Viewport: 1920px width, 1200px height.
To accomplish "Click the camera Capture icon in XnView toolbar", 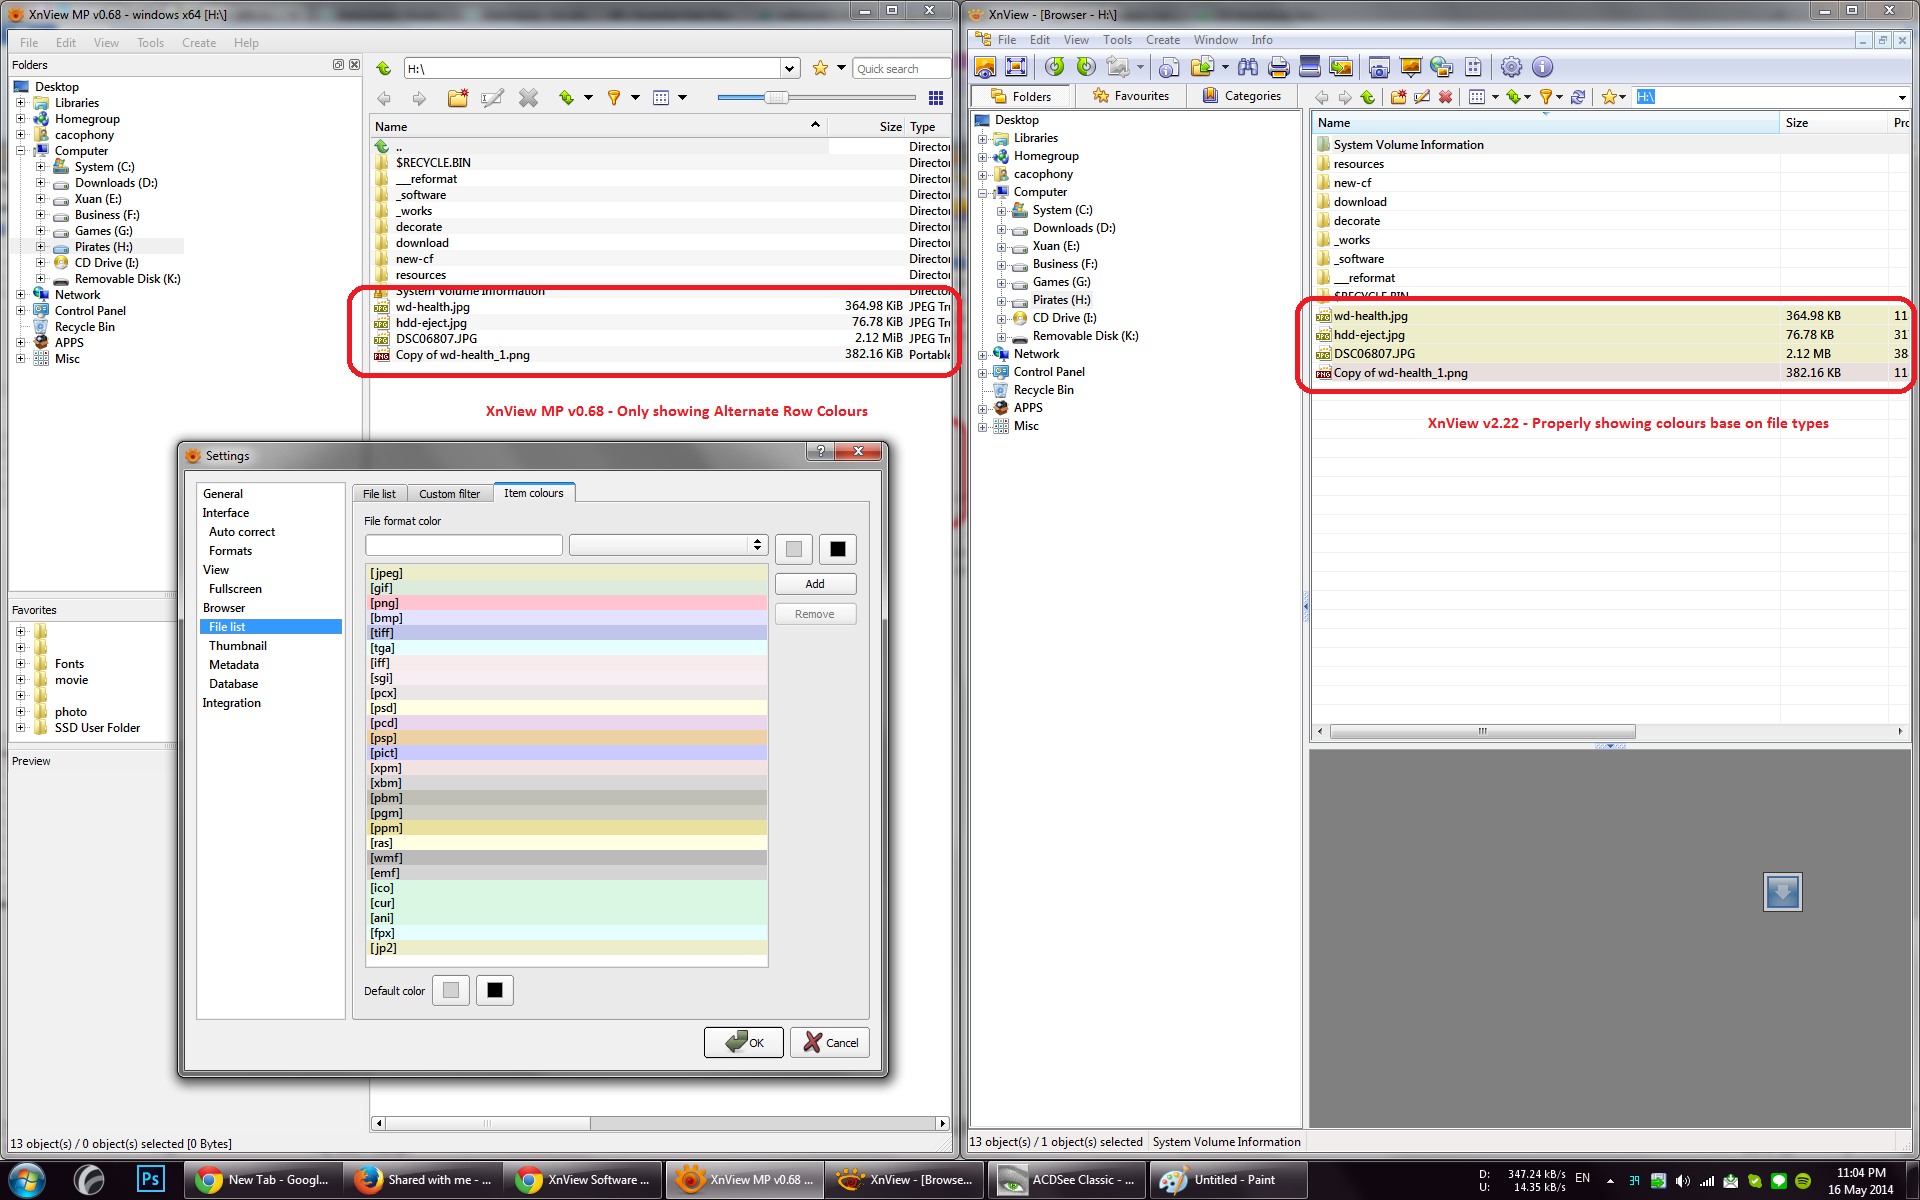I will pos(1379,67).
